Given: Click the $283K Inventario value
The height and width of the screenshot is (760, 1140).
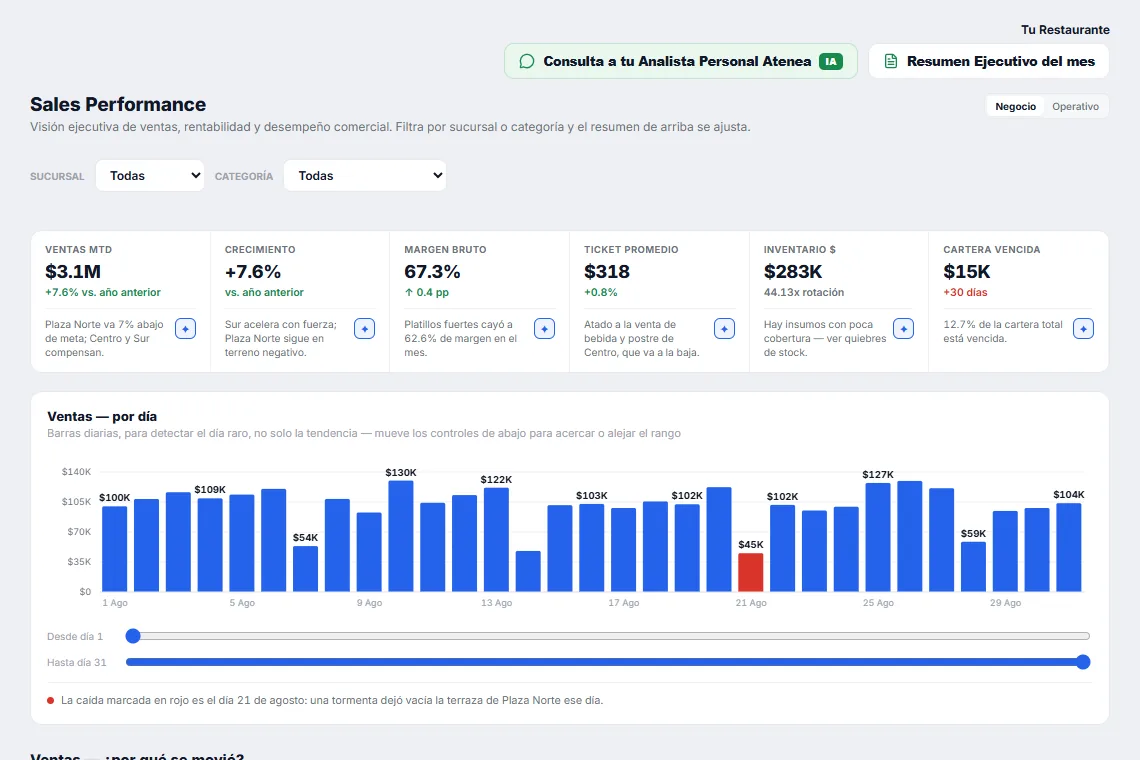Looking at the screenshot, I should pos(792,271).
